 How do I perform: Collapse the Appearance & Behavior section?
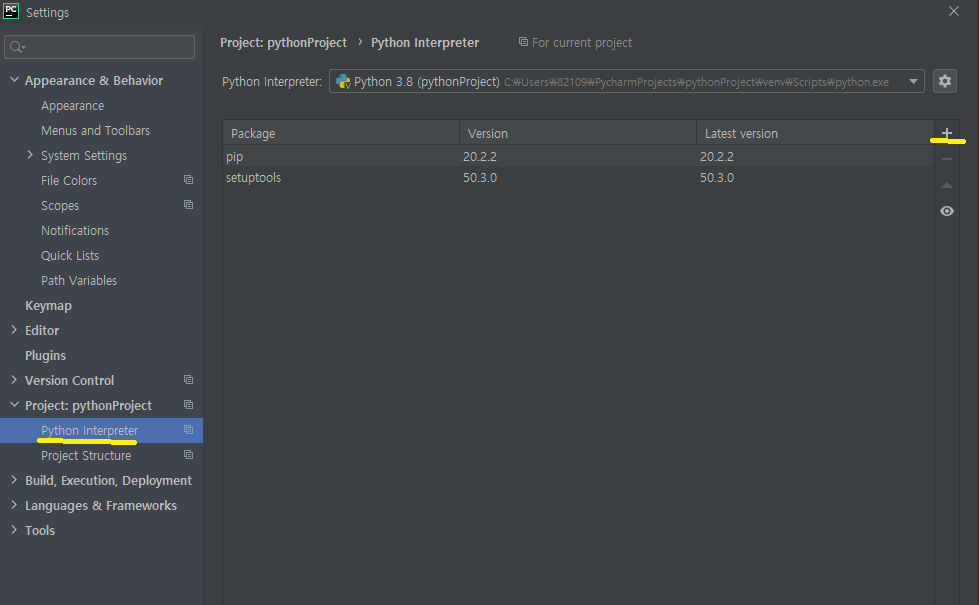point(14,80)
